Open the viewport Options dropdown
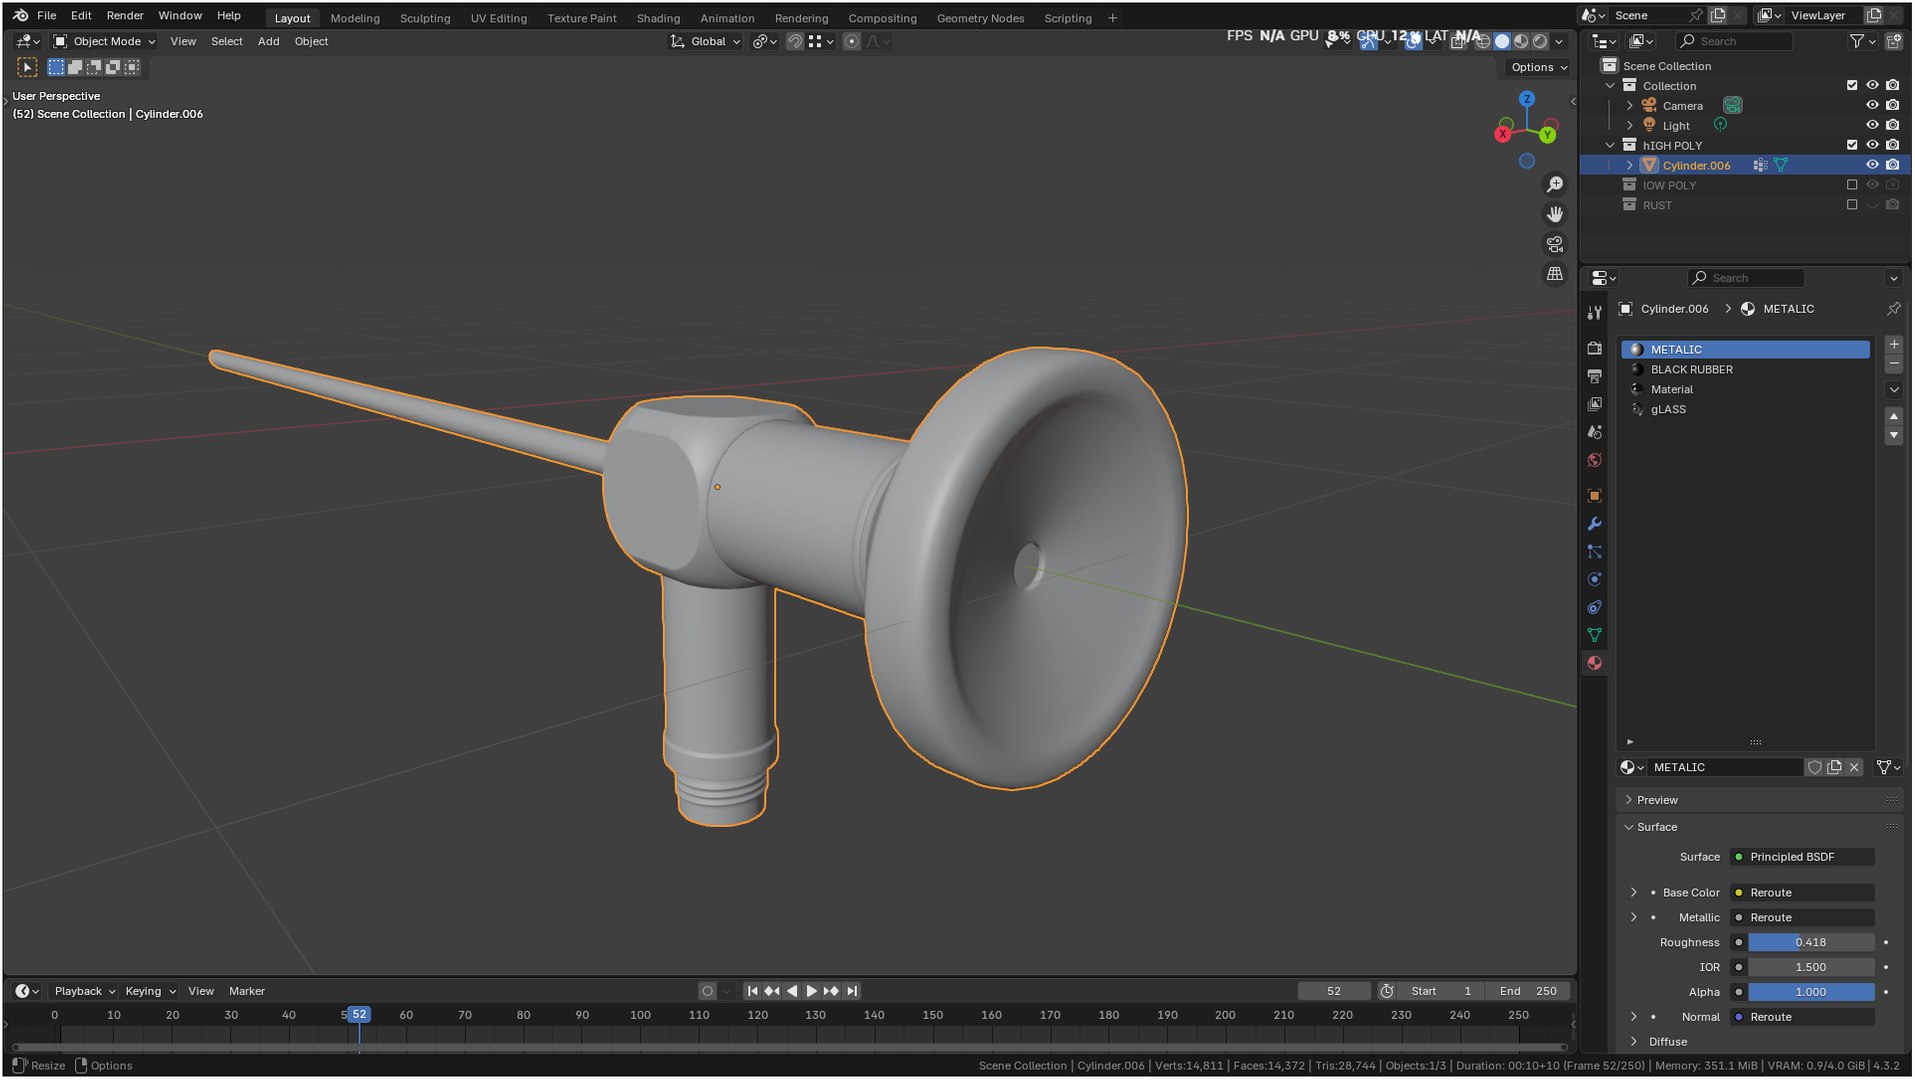Screen dimensions: 1915x1080 point(1538,67)
